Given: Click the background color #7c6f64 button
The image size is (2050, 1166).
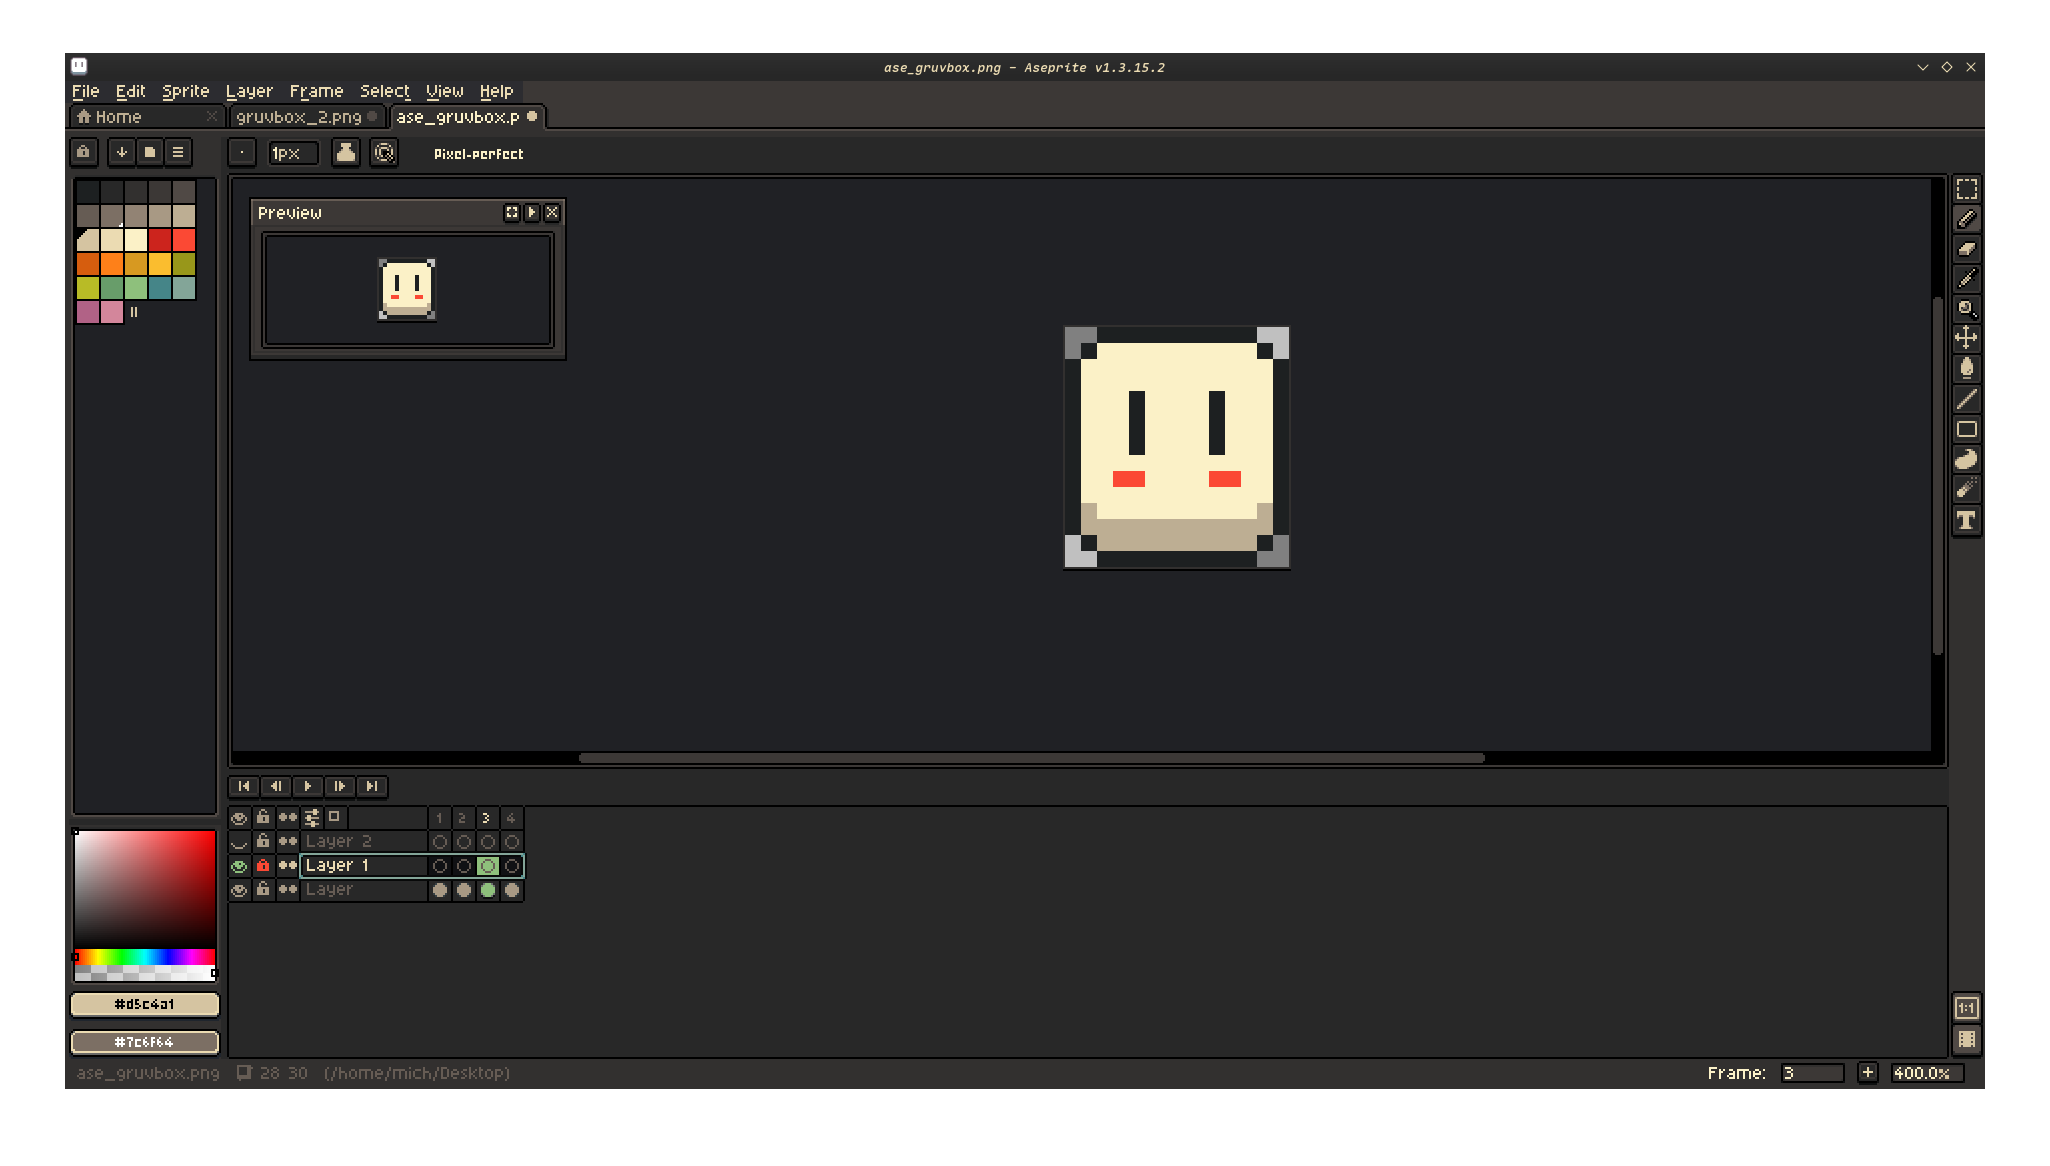Looking at the screenshot, I should [x=145, y=1042].
